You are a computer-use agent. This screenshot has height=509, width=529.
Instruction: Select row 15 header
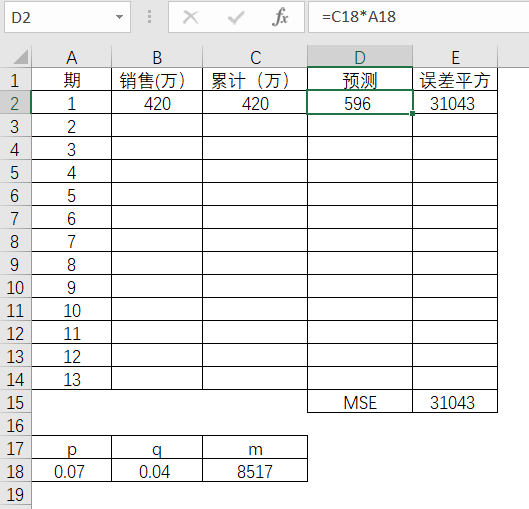16,401
